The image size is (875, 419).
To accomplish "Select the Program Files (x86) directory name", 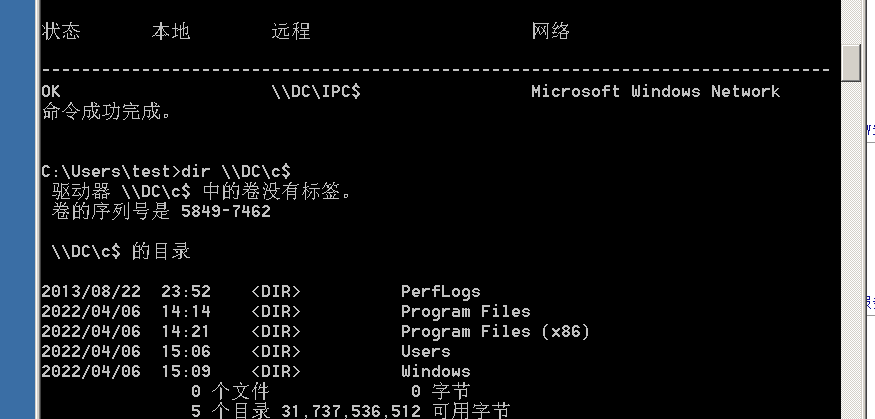I will coord(495,331).
